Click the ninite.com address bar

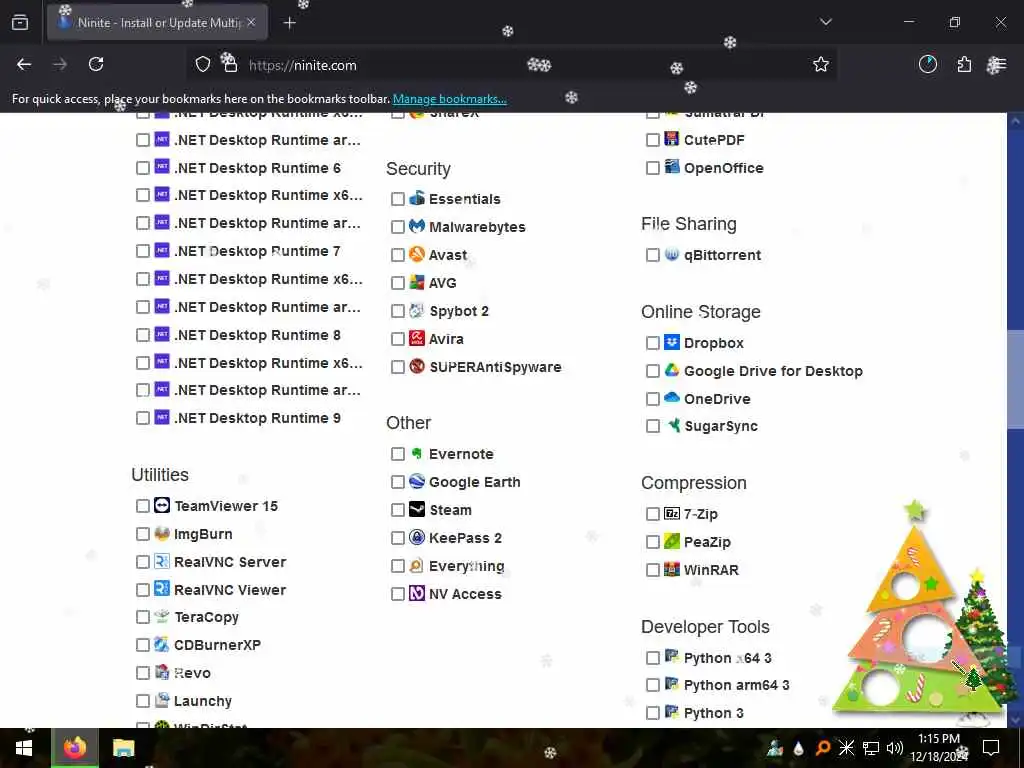point(509,65)
